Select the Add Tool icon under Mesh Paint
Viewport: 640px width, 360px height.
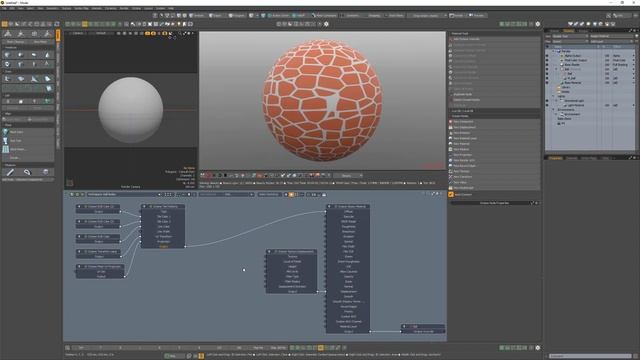(x=6, y=140)
